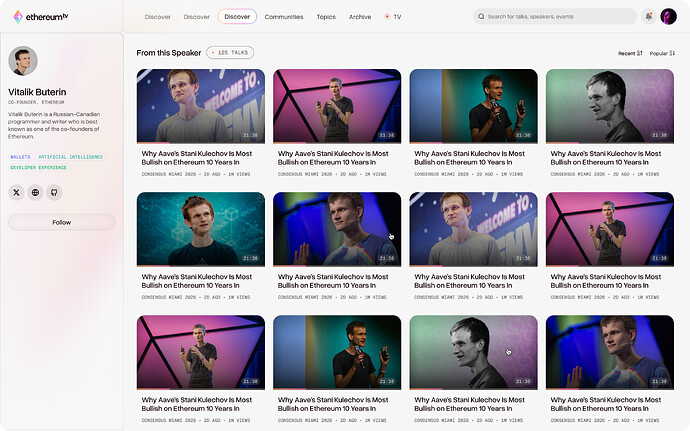
Task: Open top-row black-and-white portrait thumbnail
Action: coord(610,106)
